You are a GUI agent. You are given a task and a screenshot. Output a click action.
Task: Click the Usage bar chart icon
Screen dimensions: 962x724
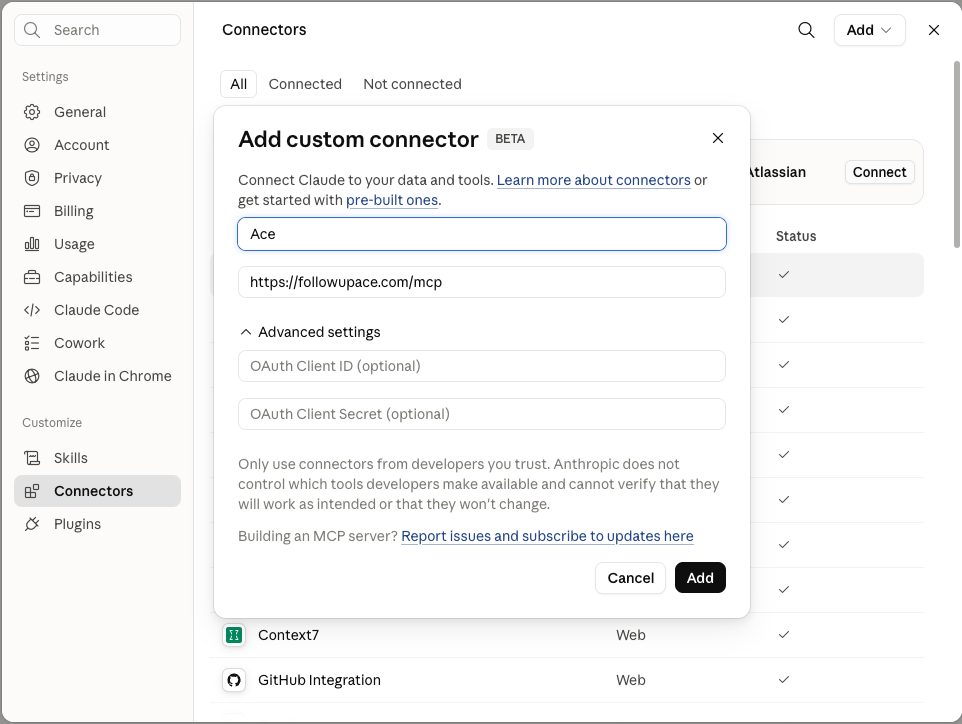click(x=32, y=244)
